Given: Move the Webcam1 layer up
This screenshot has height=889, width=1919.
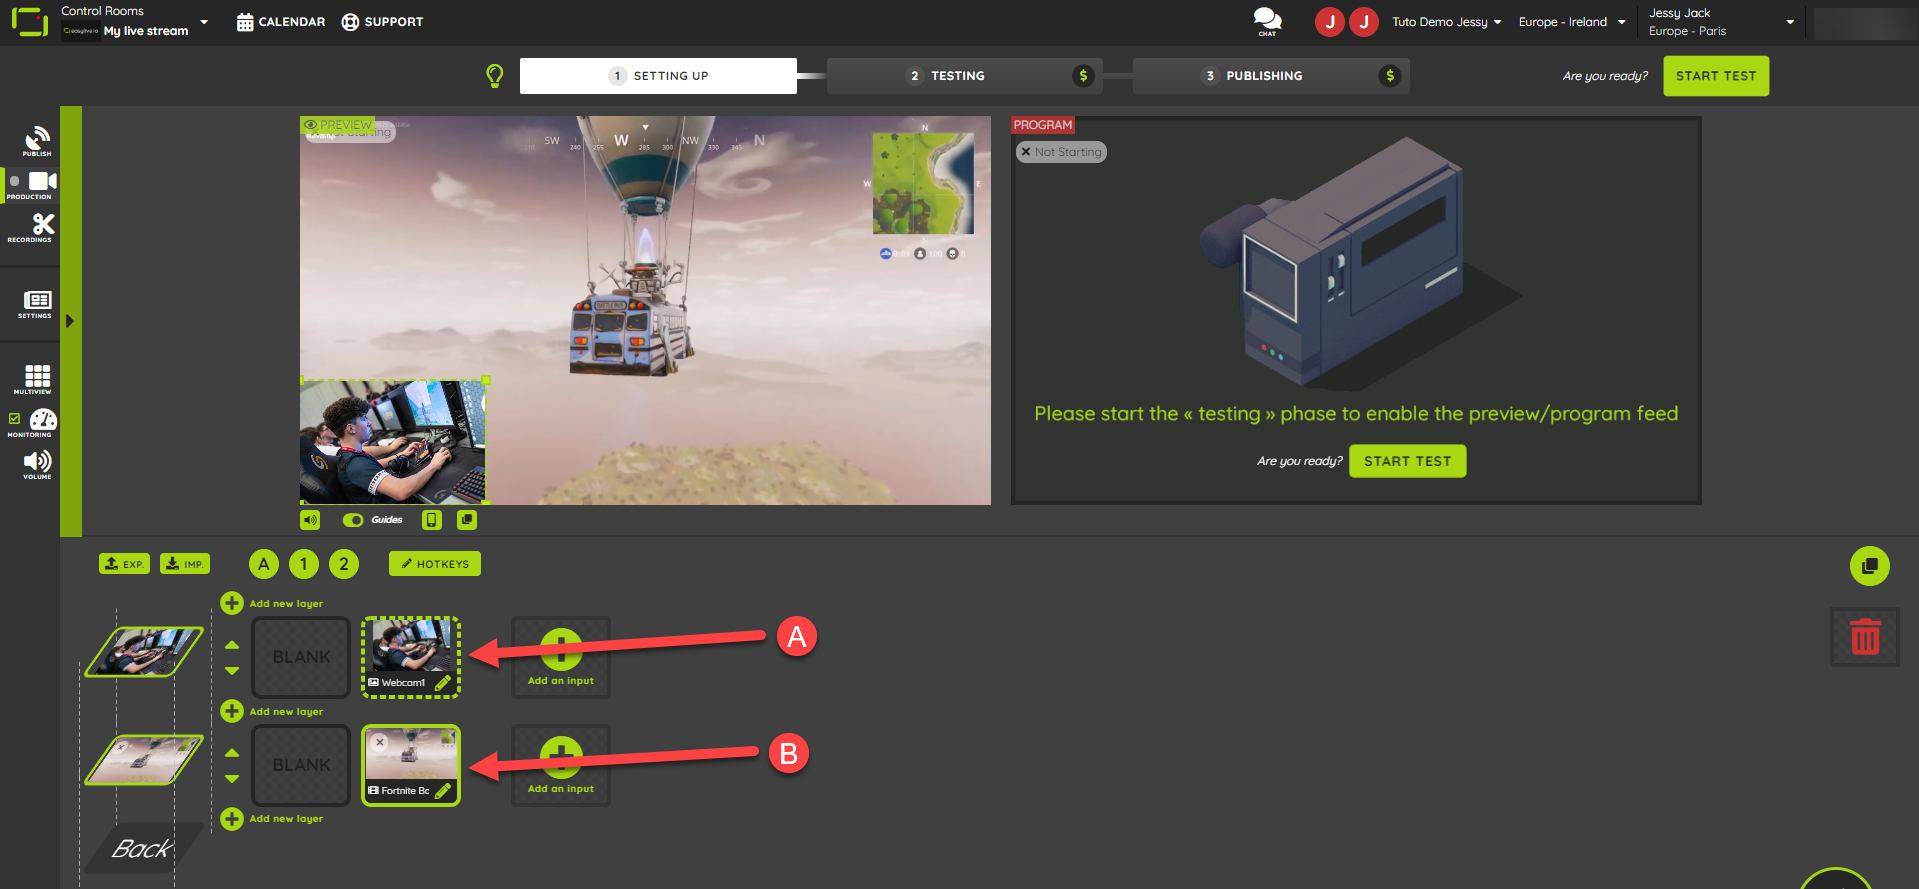Looking at the screenshot, I should [x=232, y=645].
